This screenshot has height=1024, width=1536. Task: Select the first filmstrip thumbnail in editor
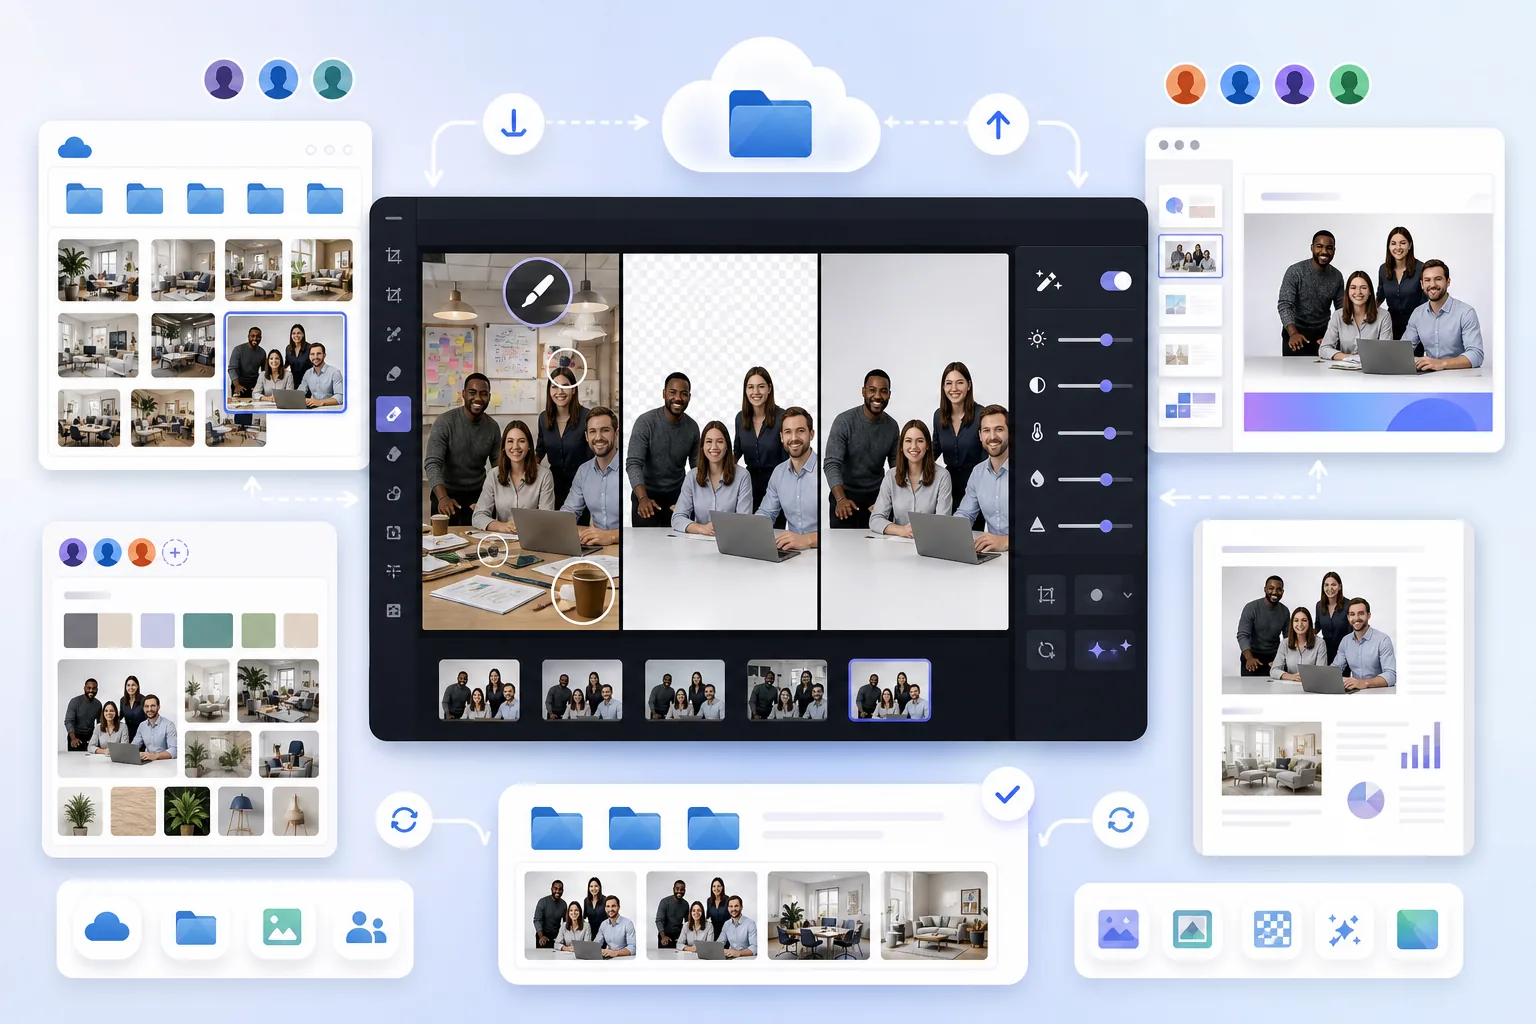coord(479,690)
